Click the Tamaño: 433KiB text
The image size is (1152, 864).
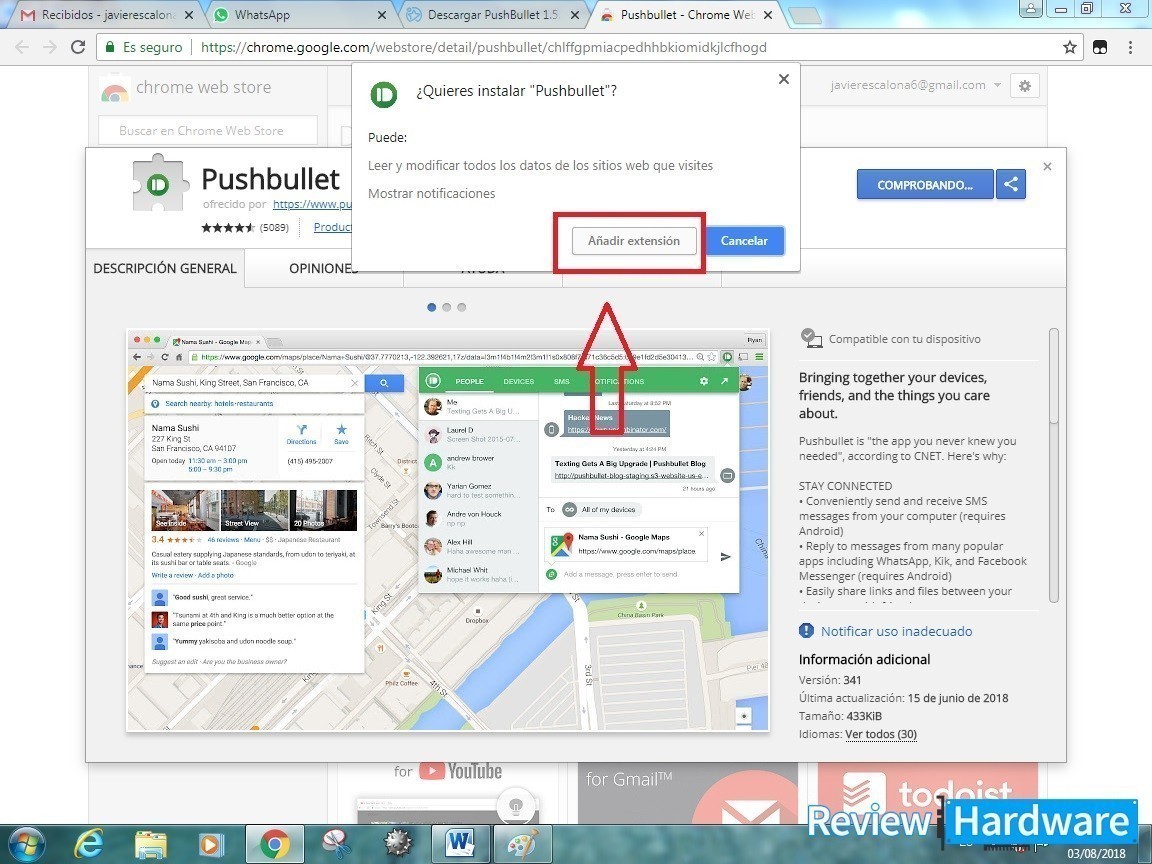pyautogui.click(x=840, y=716)
